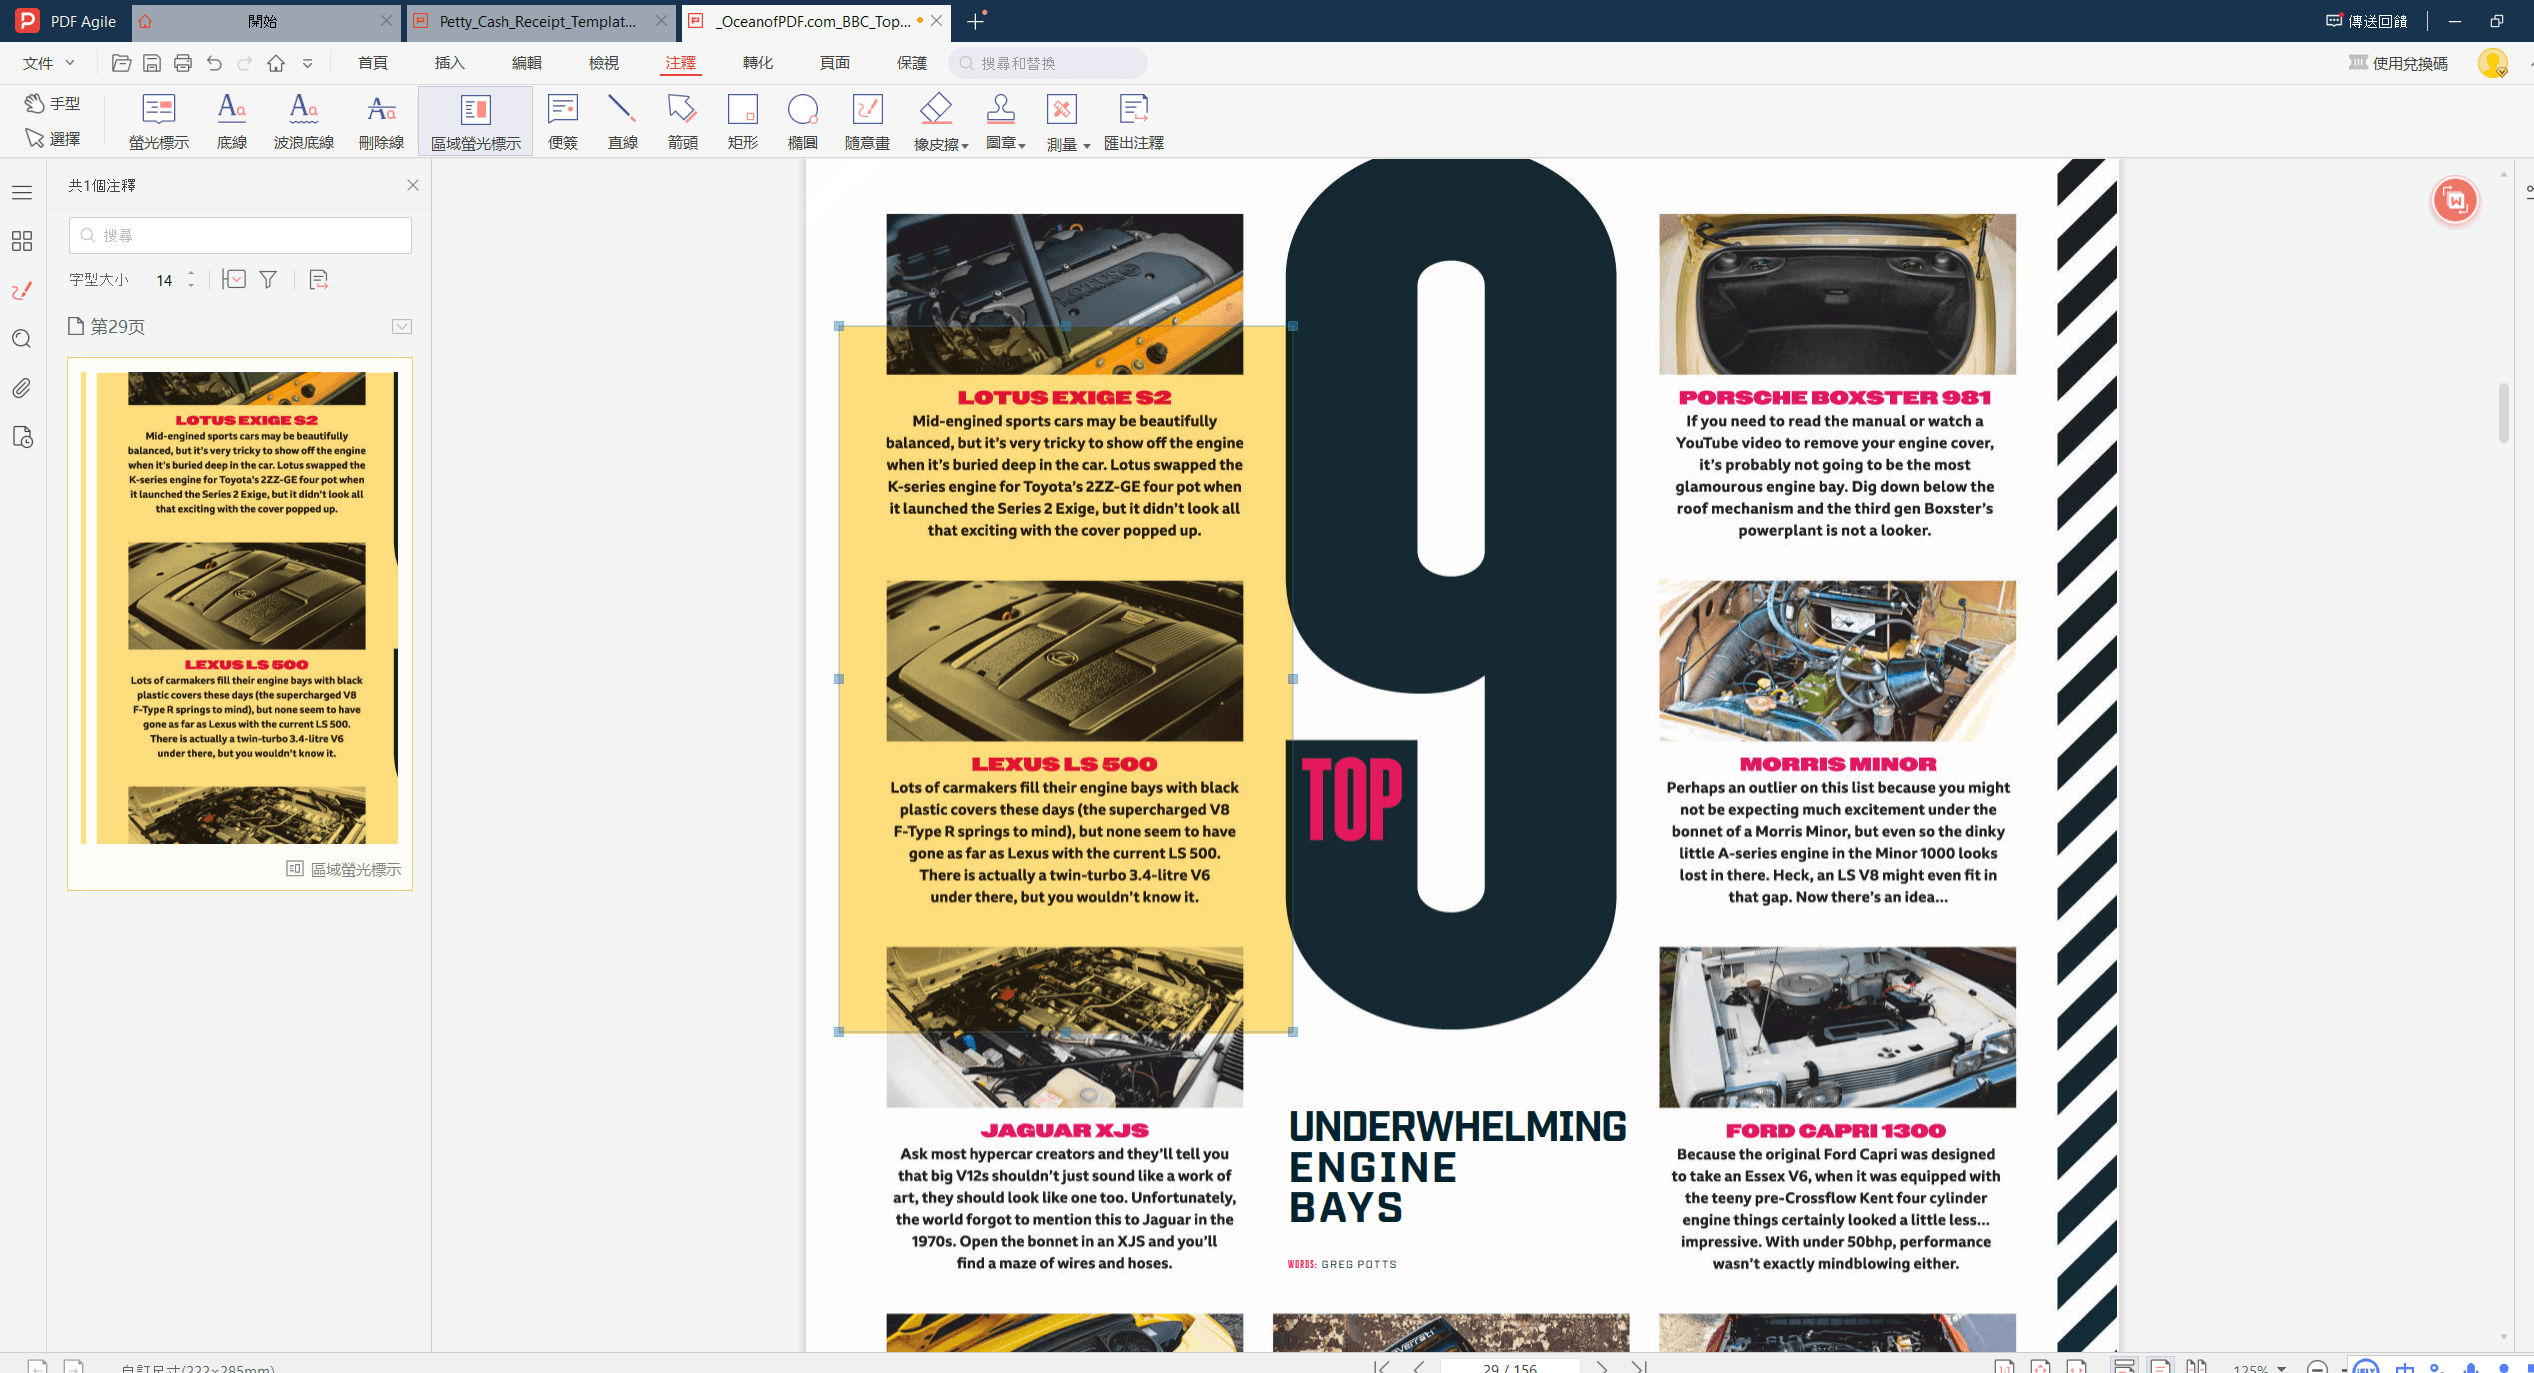Click the annotation filter funnel icon
Viewport: 2534px width, 1373px height.
(x=268, y=280)
